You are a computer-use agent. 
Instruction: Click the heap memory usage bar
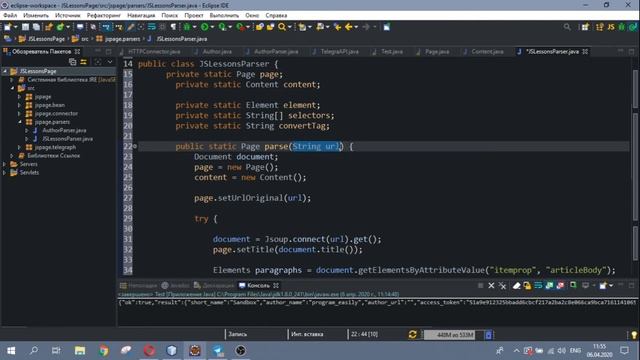coord(453,335)
